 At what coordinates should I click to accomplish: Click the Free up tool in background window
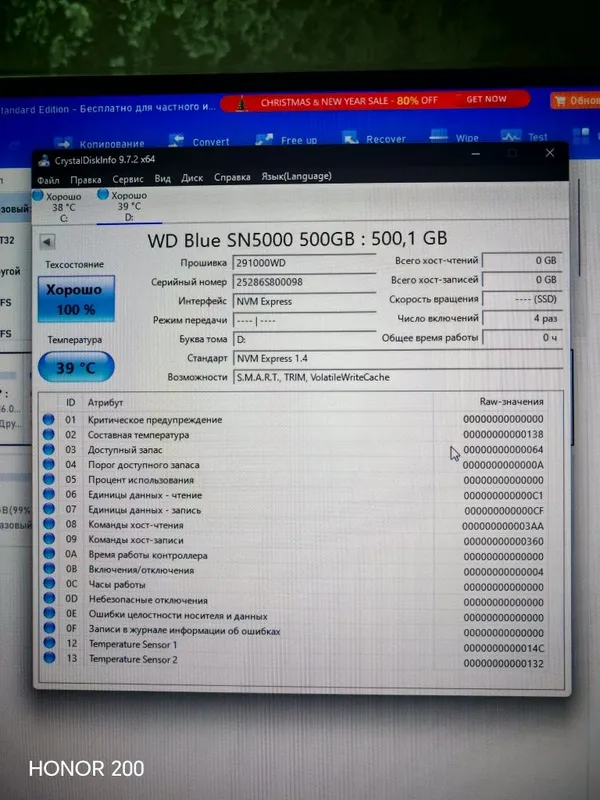(286, 140)
